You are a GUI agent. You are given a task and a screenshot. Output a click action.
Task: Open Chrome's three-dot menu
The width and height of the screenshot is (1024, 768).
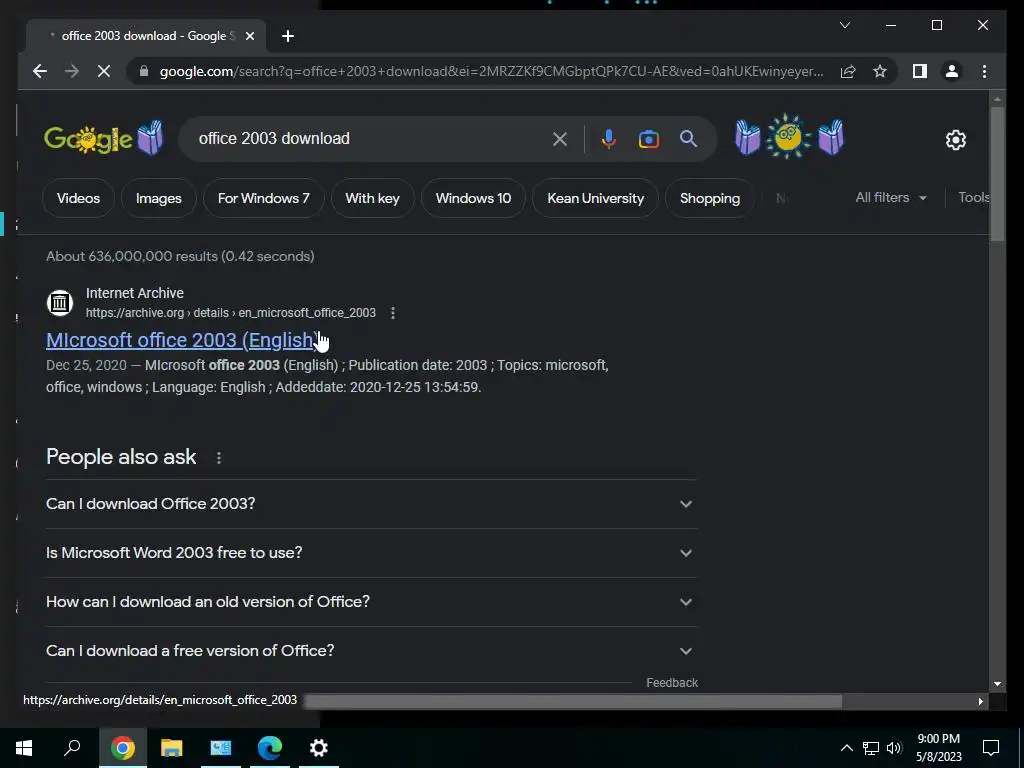point(984,71)
